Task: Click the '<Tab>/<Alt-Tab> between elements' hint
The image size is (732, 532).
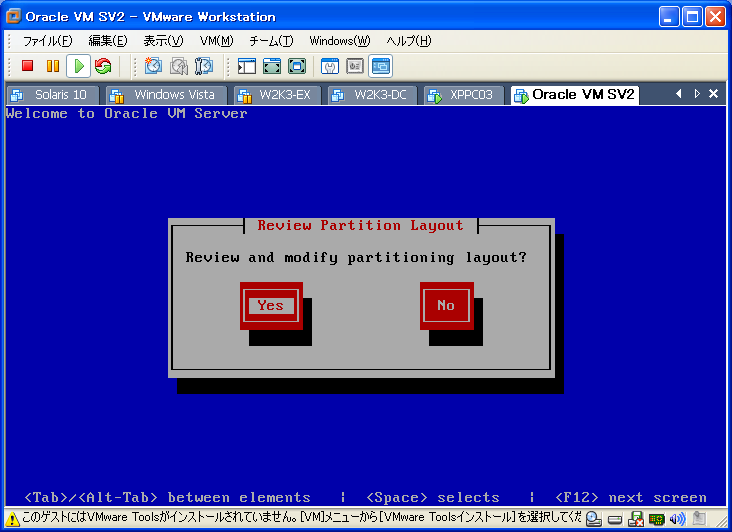Action: tap(168, 497)
